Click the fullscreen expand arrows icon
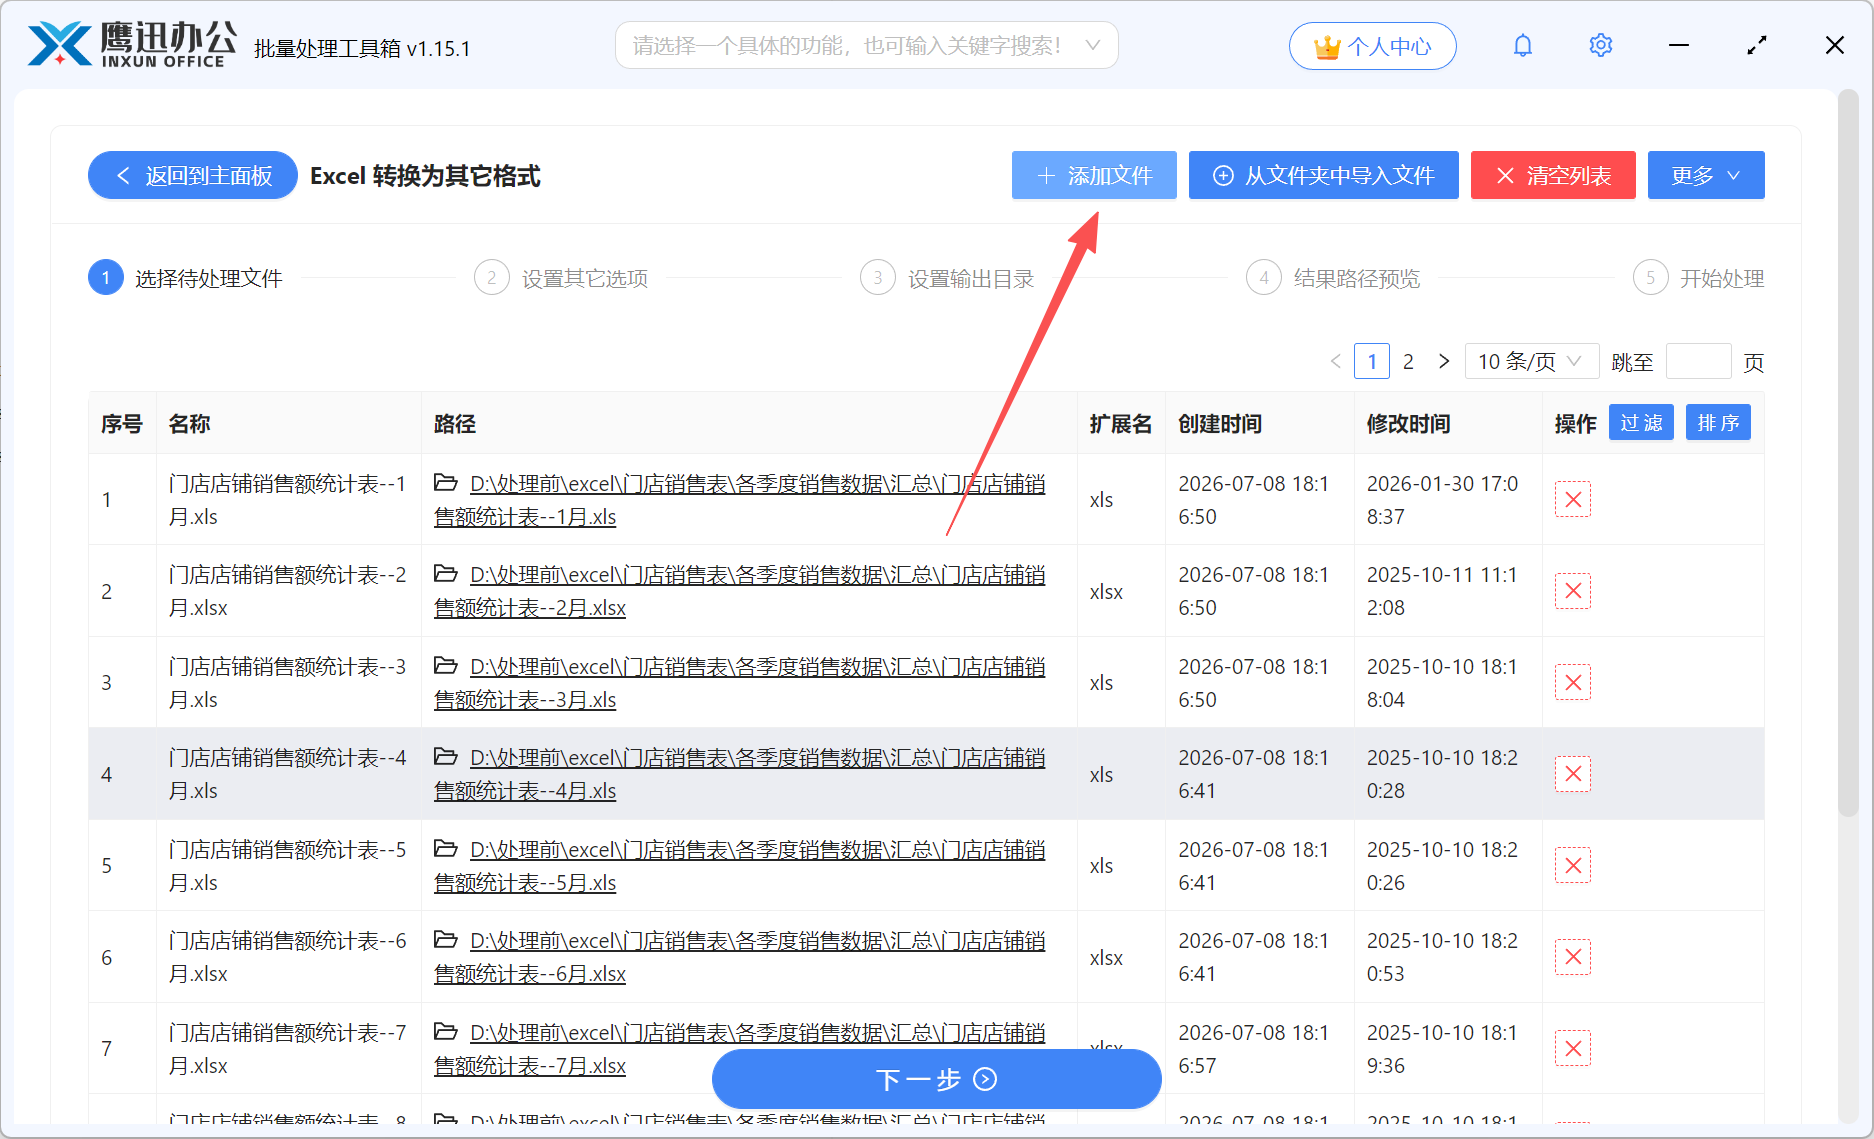The image size is (1874, 1139). 1757,46
